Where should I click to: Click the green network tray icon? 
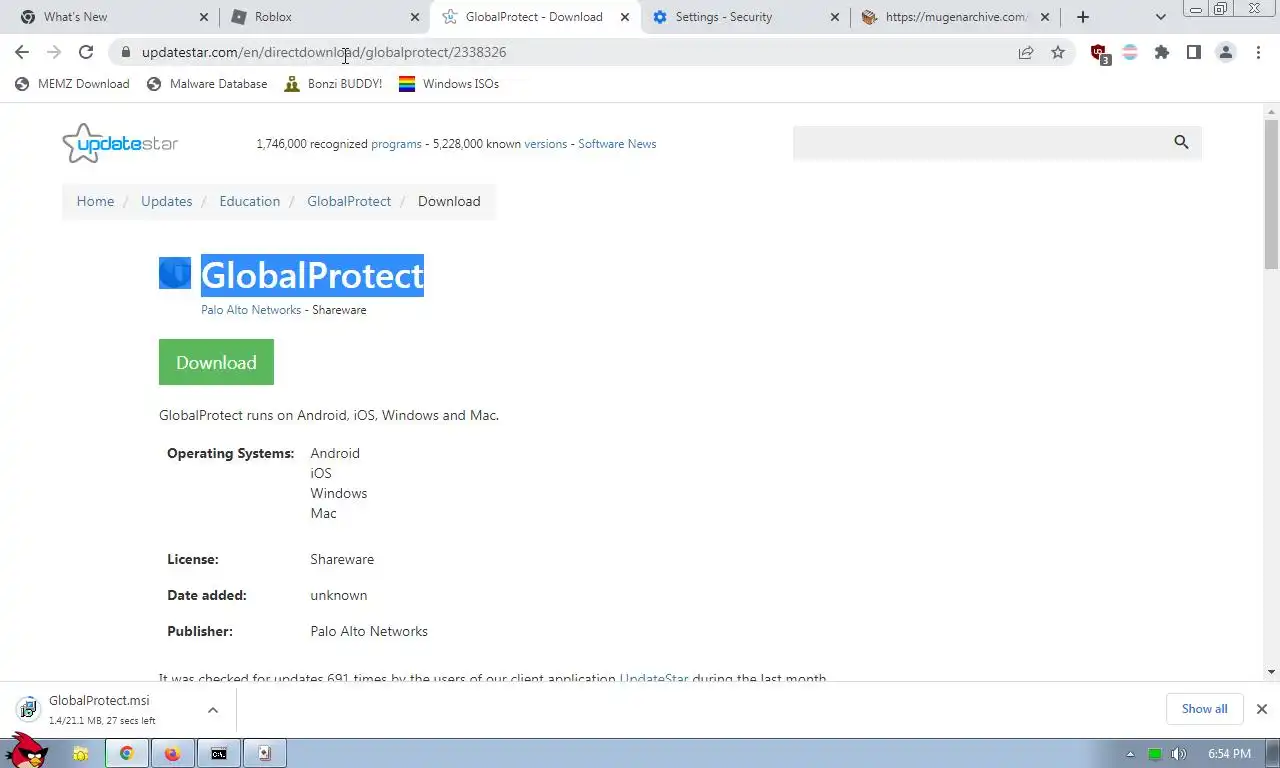(x=1155, y=754)
